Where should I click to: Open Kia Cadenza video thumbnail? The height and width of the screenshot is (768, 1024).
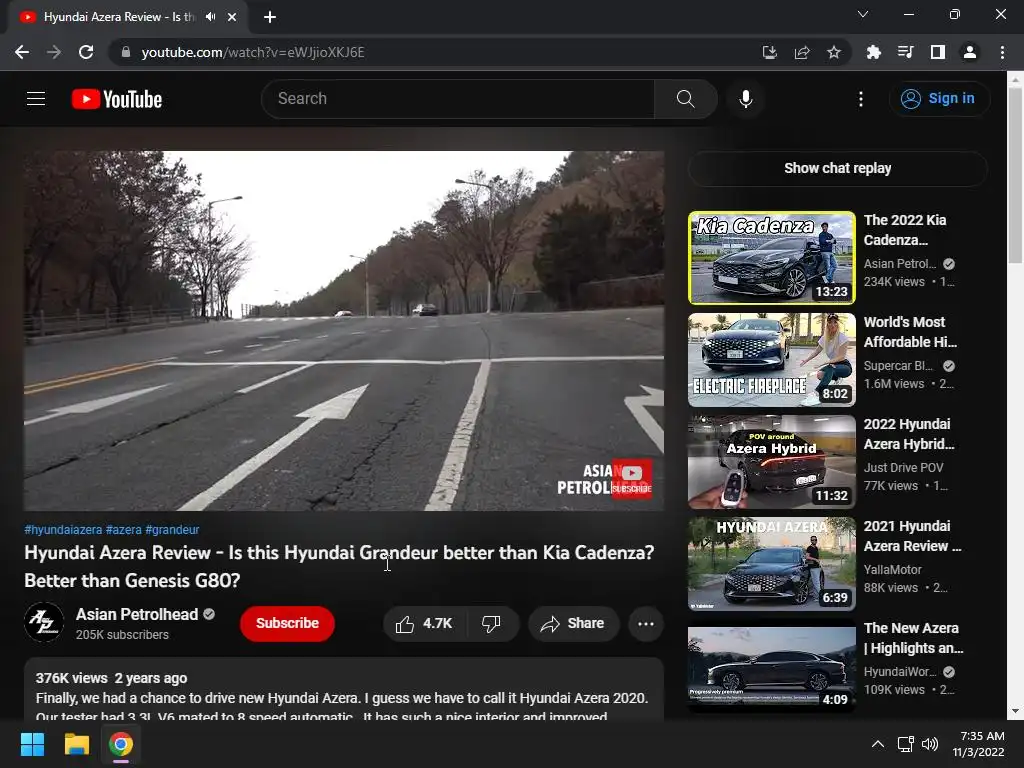[x=772, y=257]
